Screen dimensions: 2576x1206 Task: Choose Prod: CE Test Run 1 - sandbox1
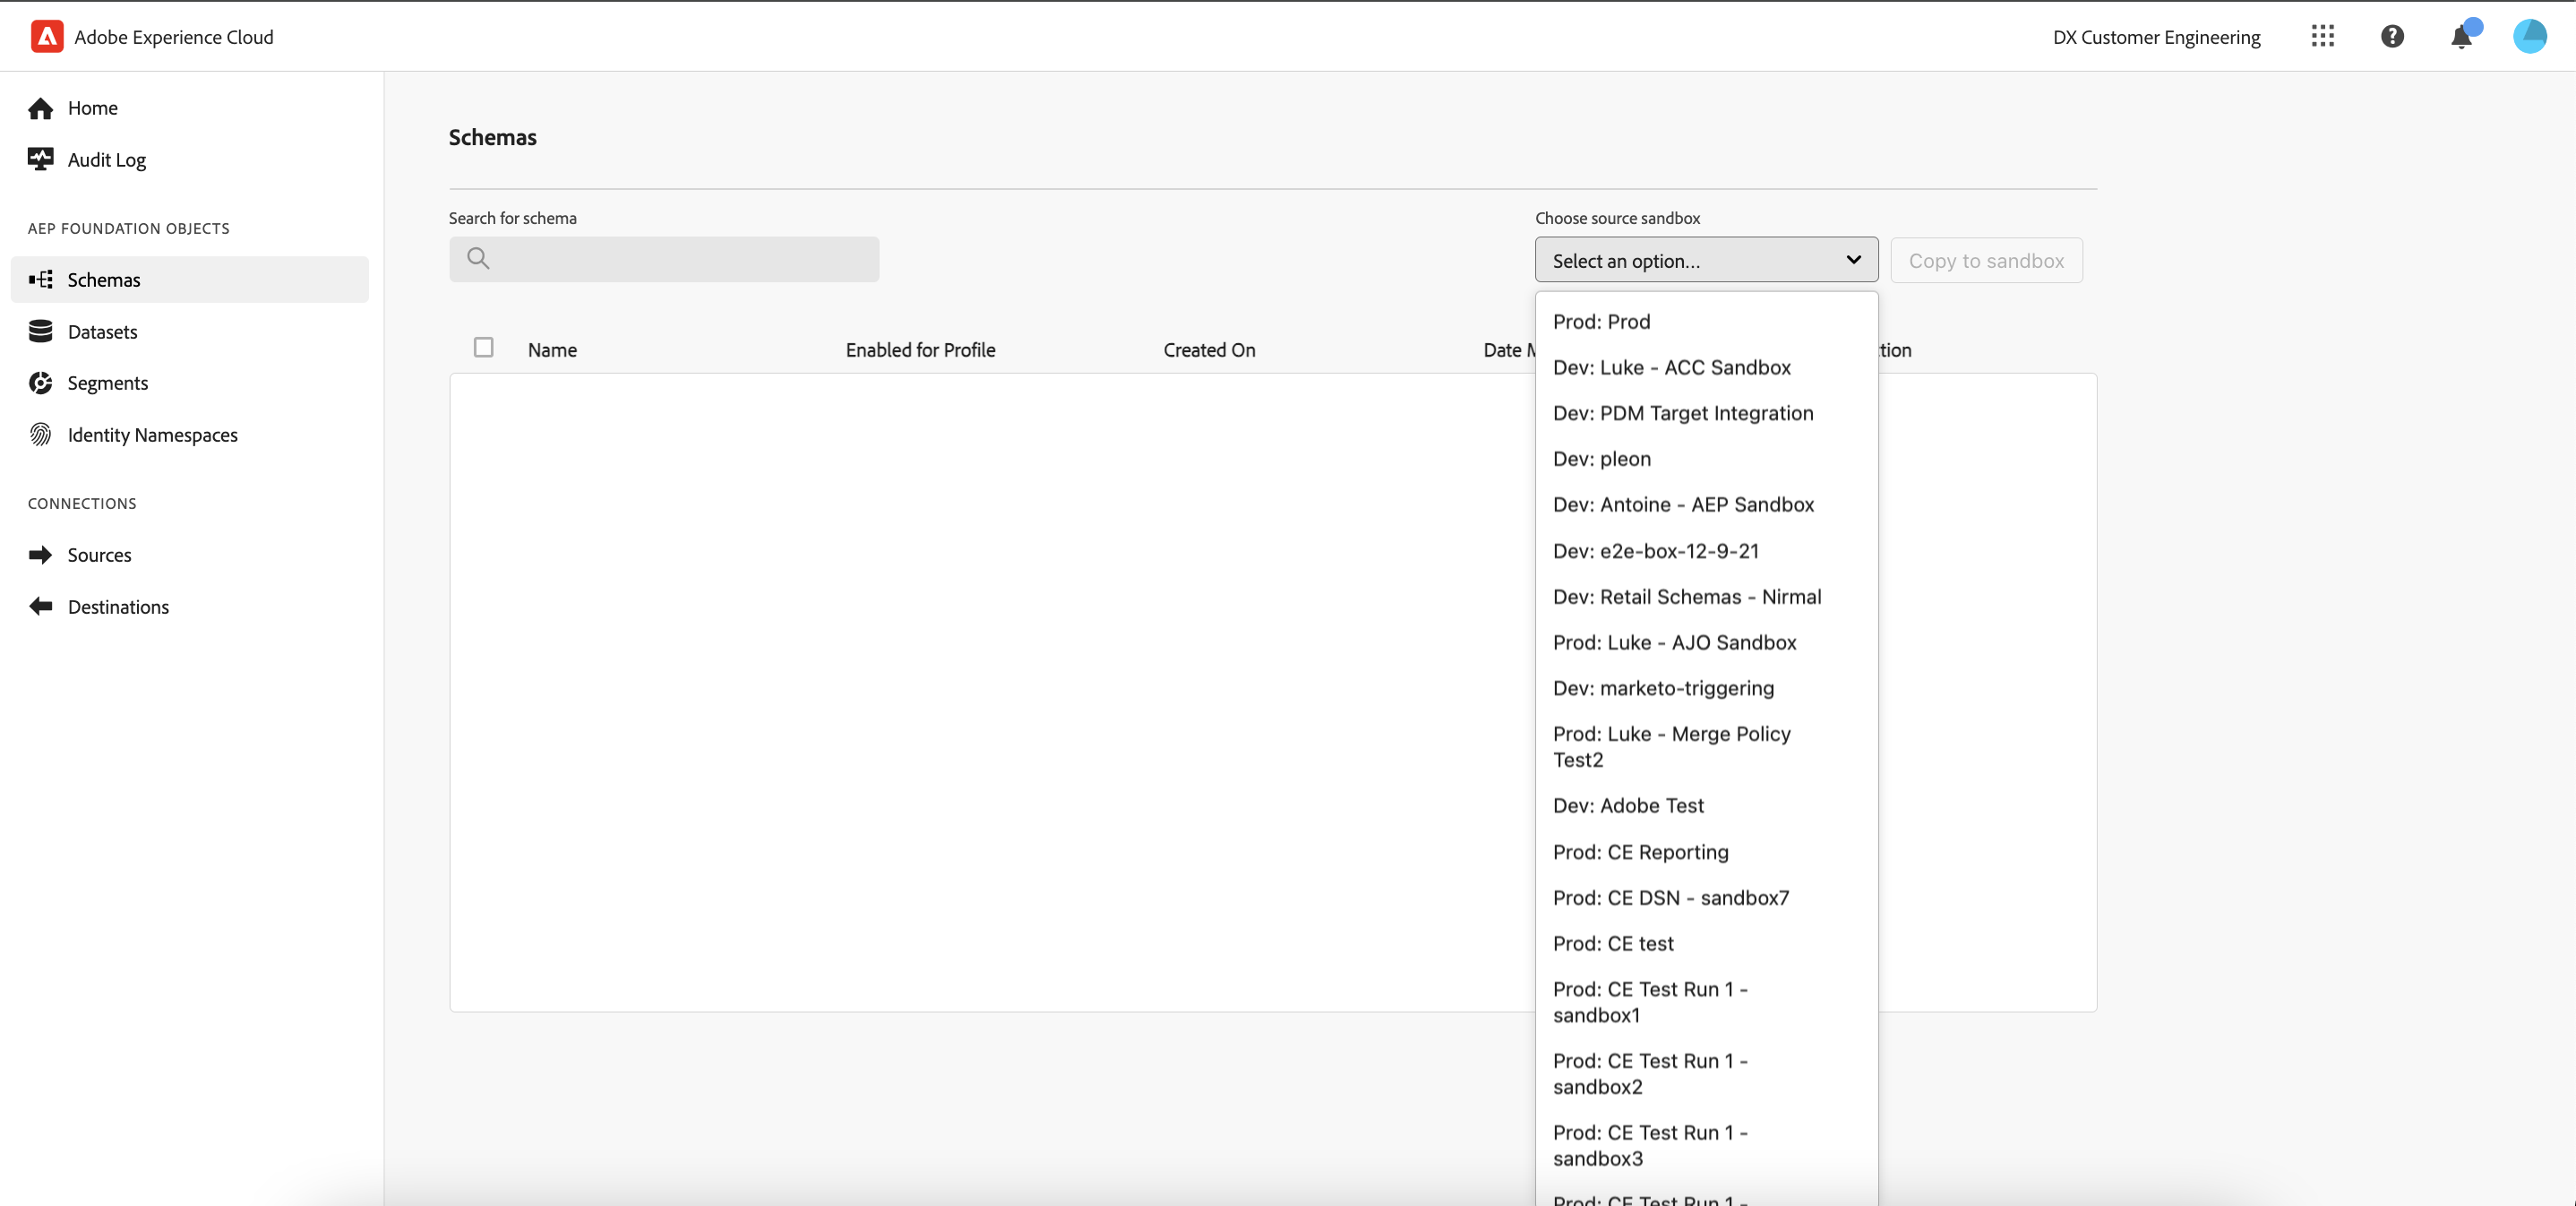click(1706, 1002)
